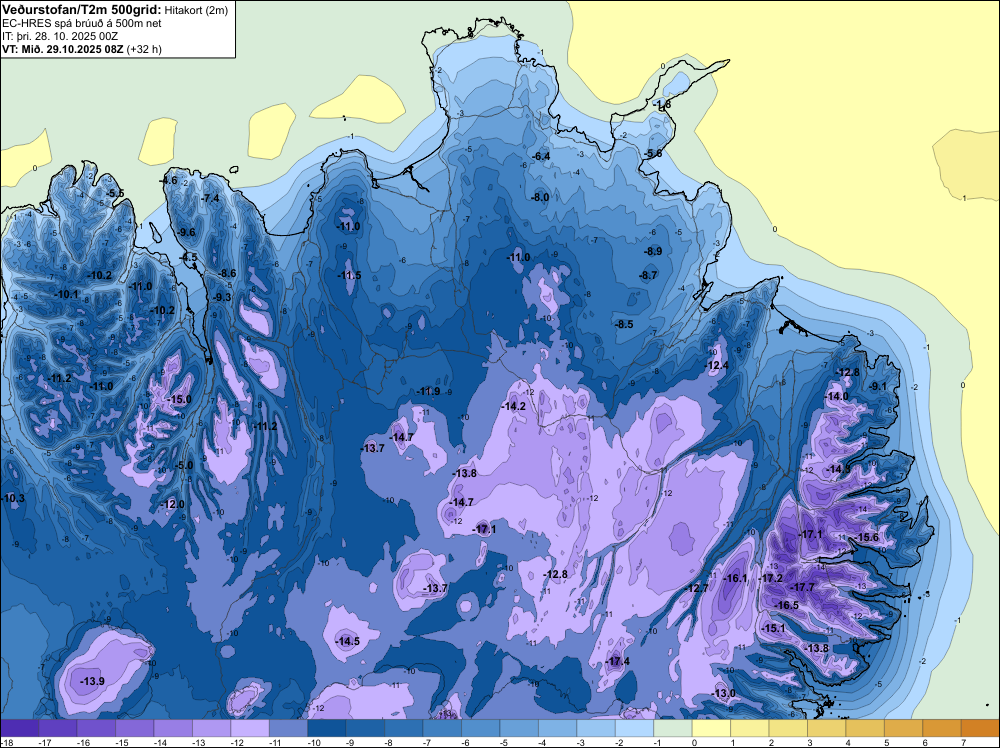
Task: Select the -1.8 temperature label
Action: tap(662, 104)
